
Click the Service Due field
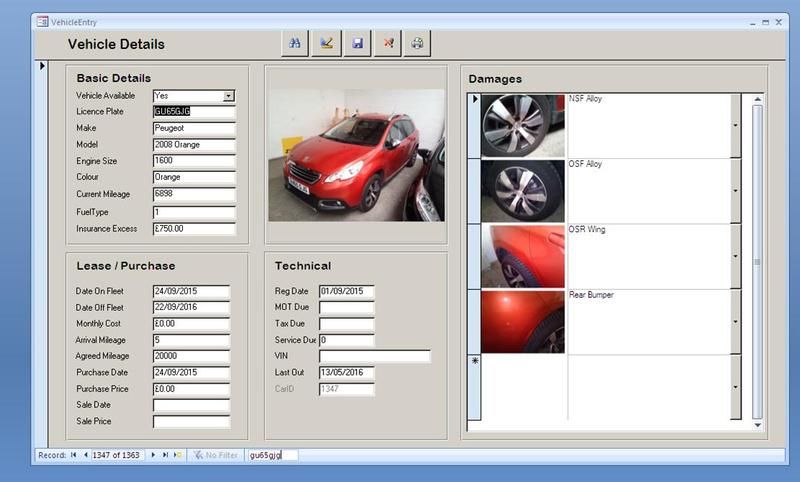pos(346,340)
